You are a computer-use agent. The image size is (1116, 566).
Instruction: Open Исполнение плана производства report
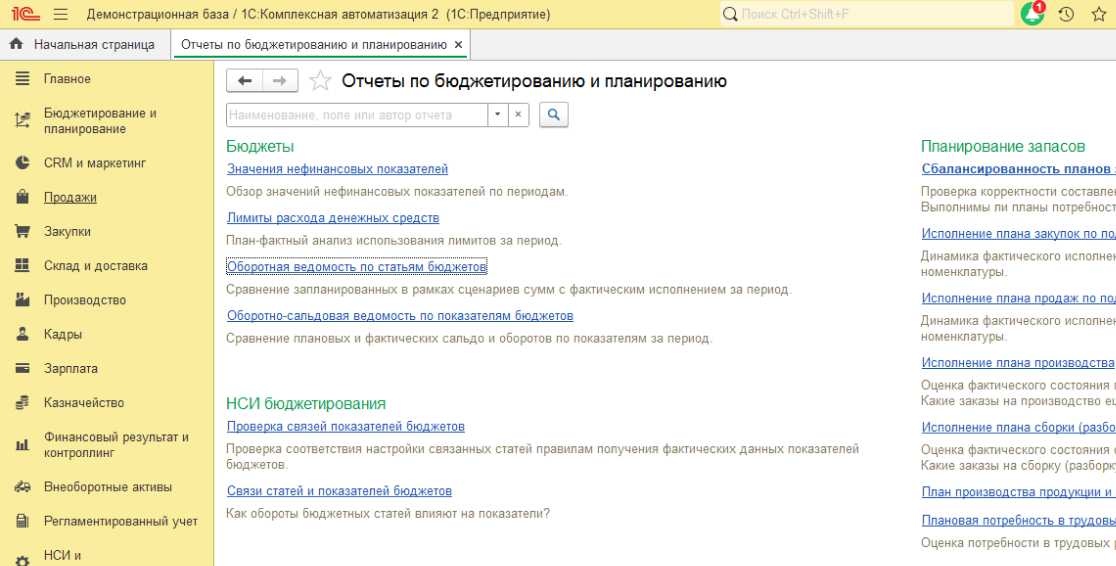click(x=1018, y=362)
